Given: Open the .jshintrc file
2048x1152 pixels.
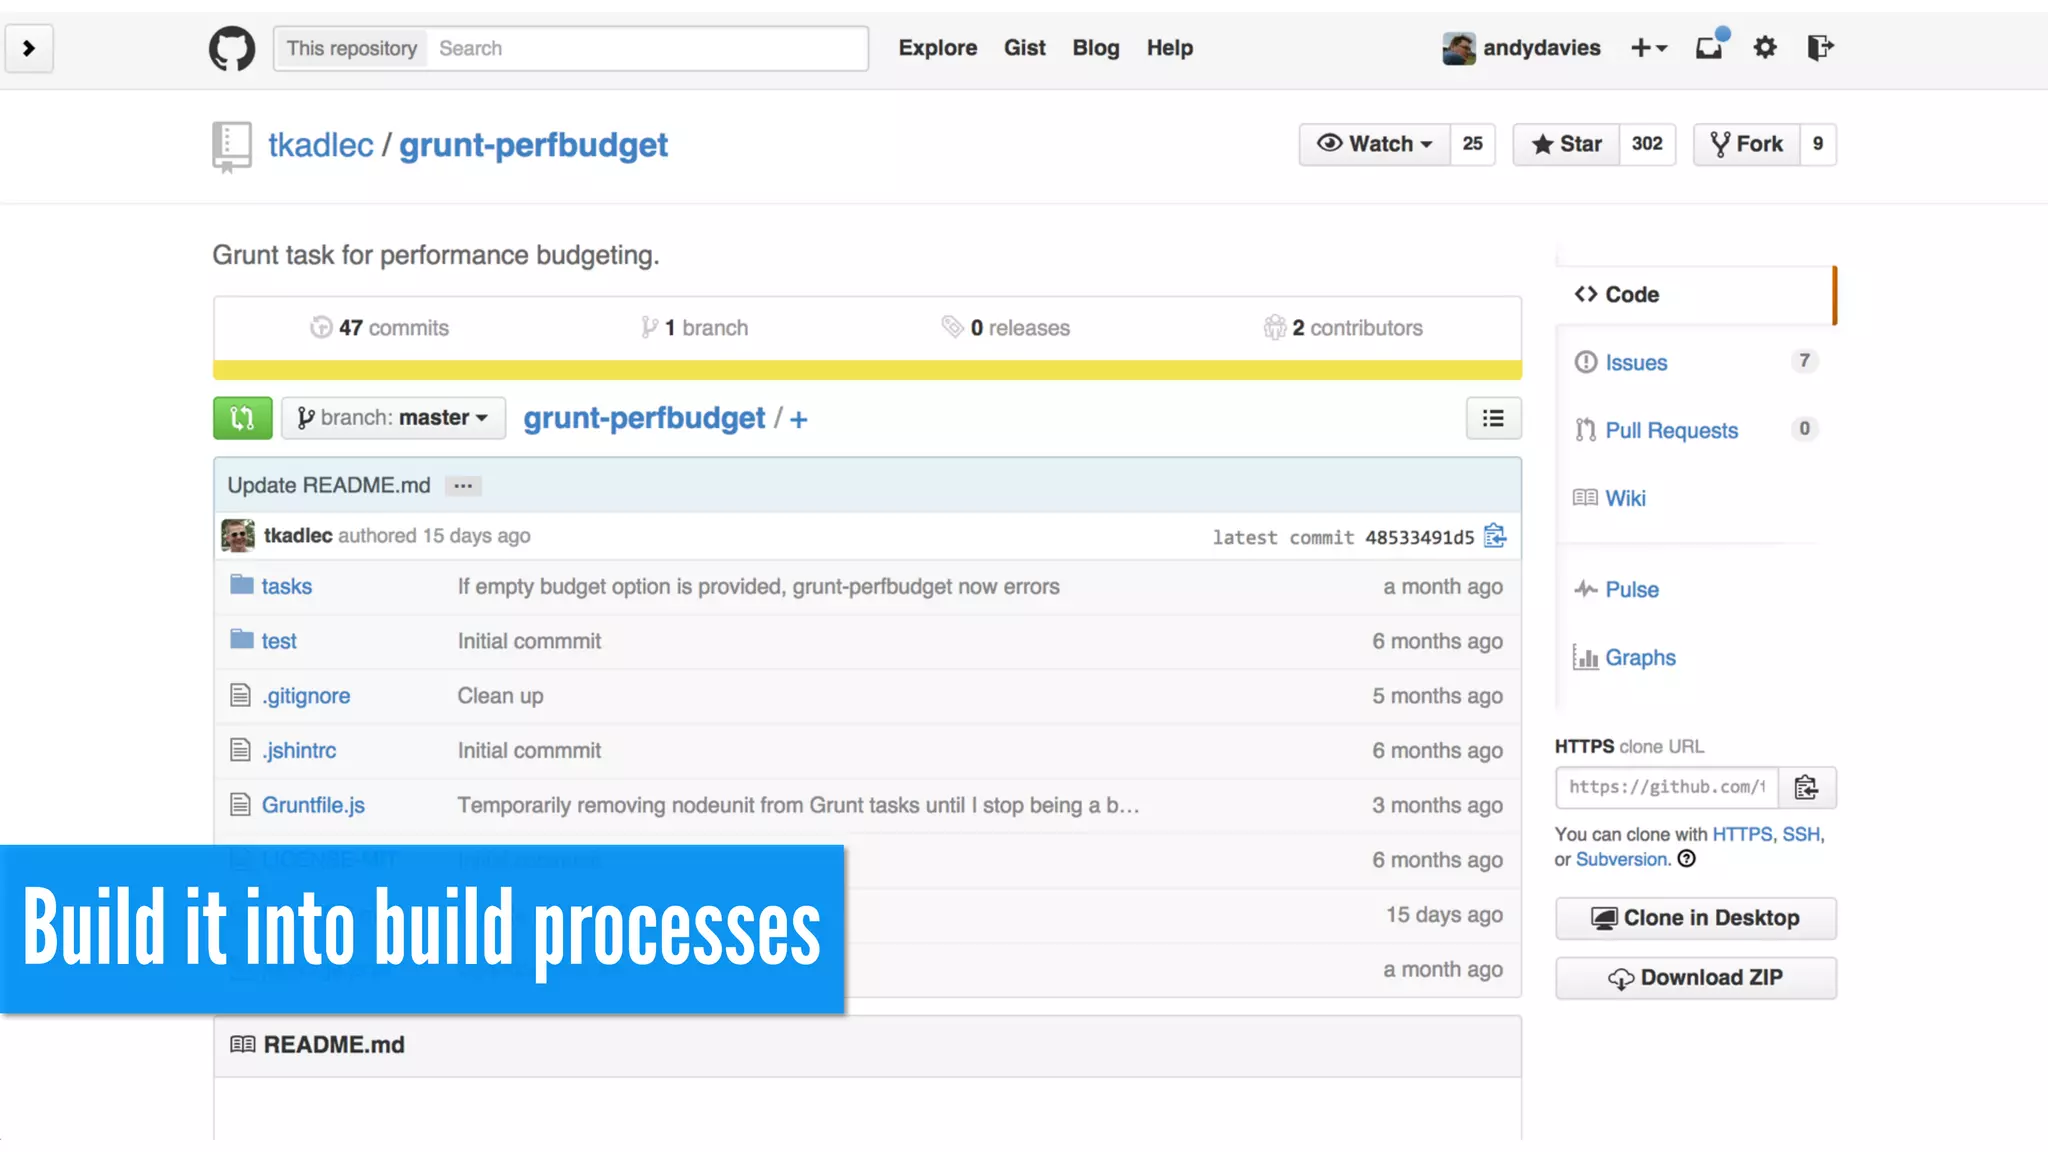Looking at the screenshot, I should pyautogui.click(x=299, y=751).
